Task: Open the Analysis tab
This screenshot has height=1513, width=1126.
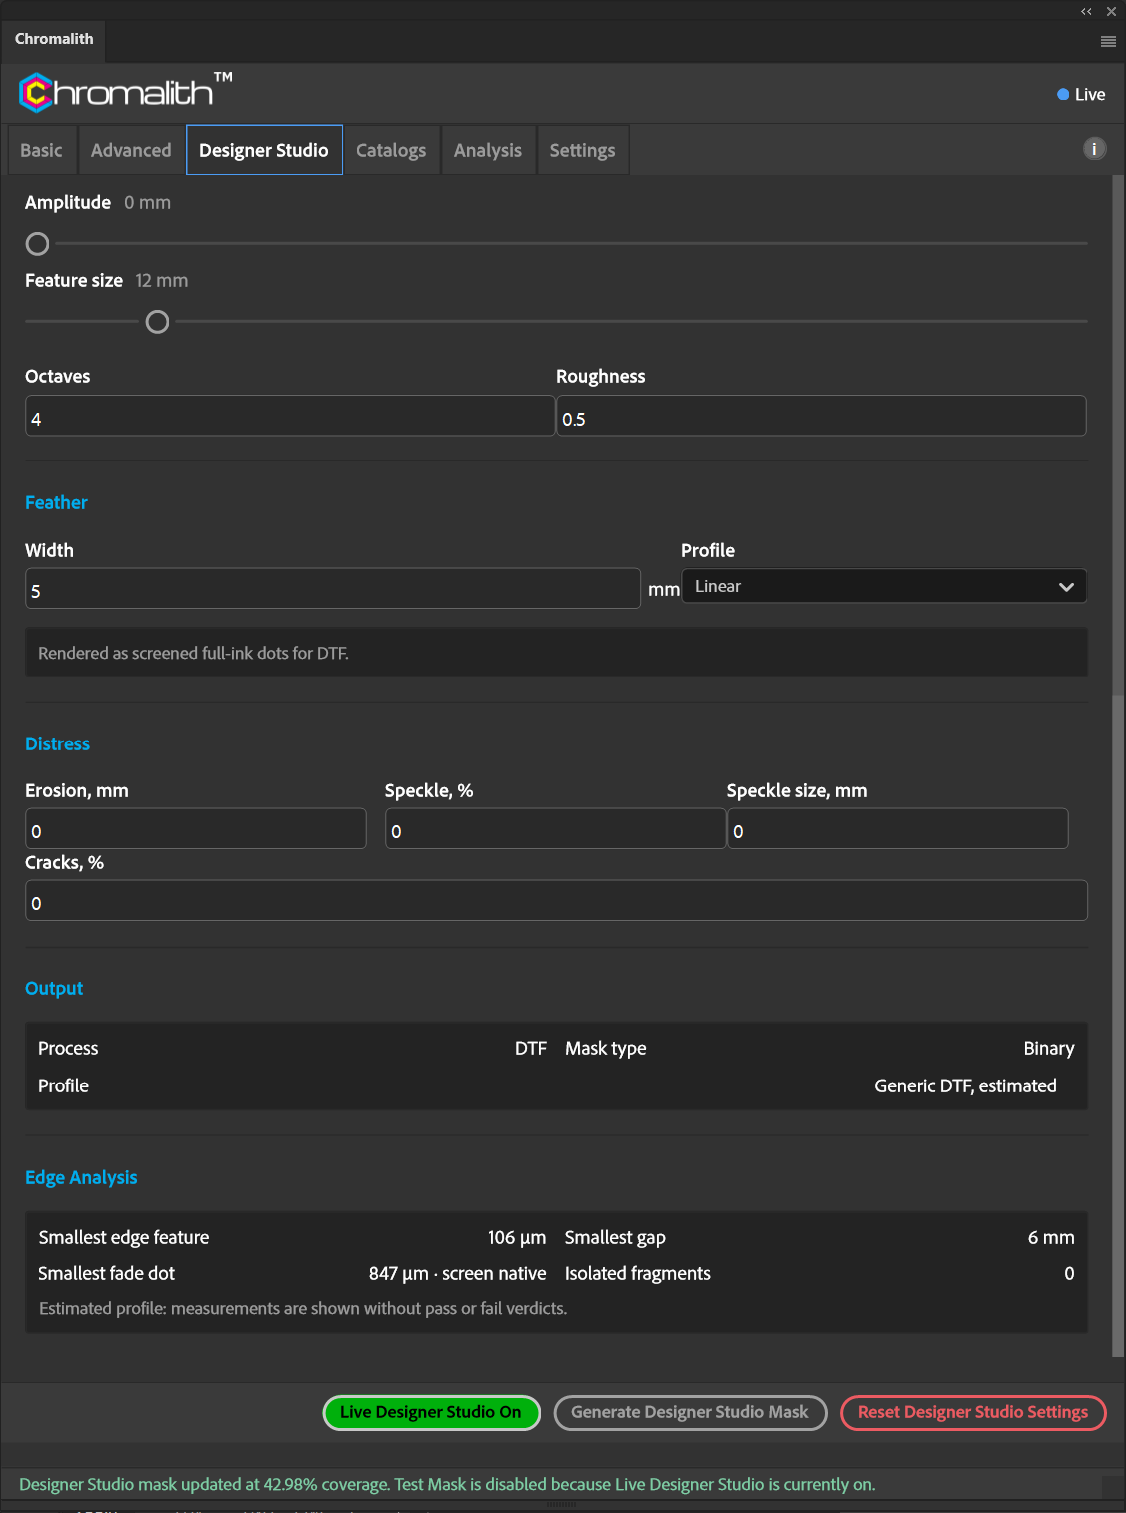Action: [x=488, y=150]
